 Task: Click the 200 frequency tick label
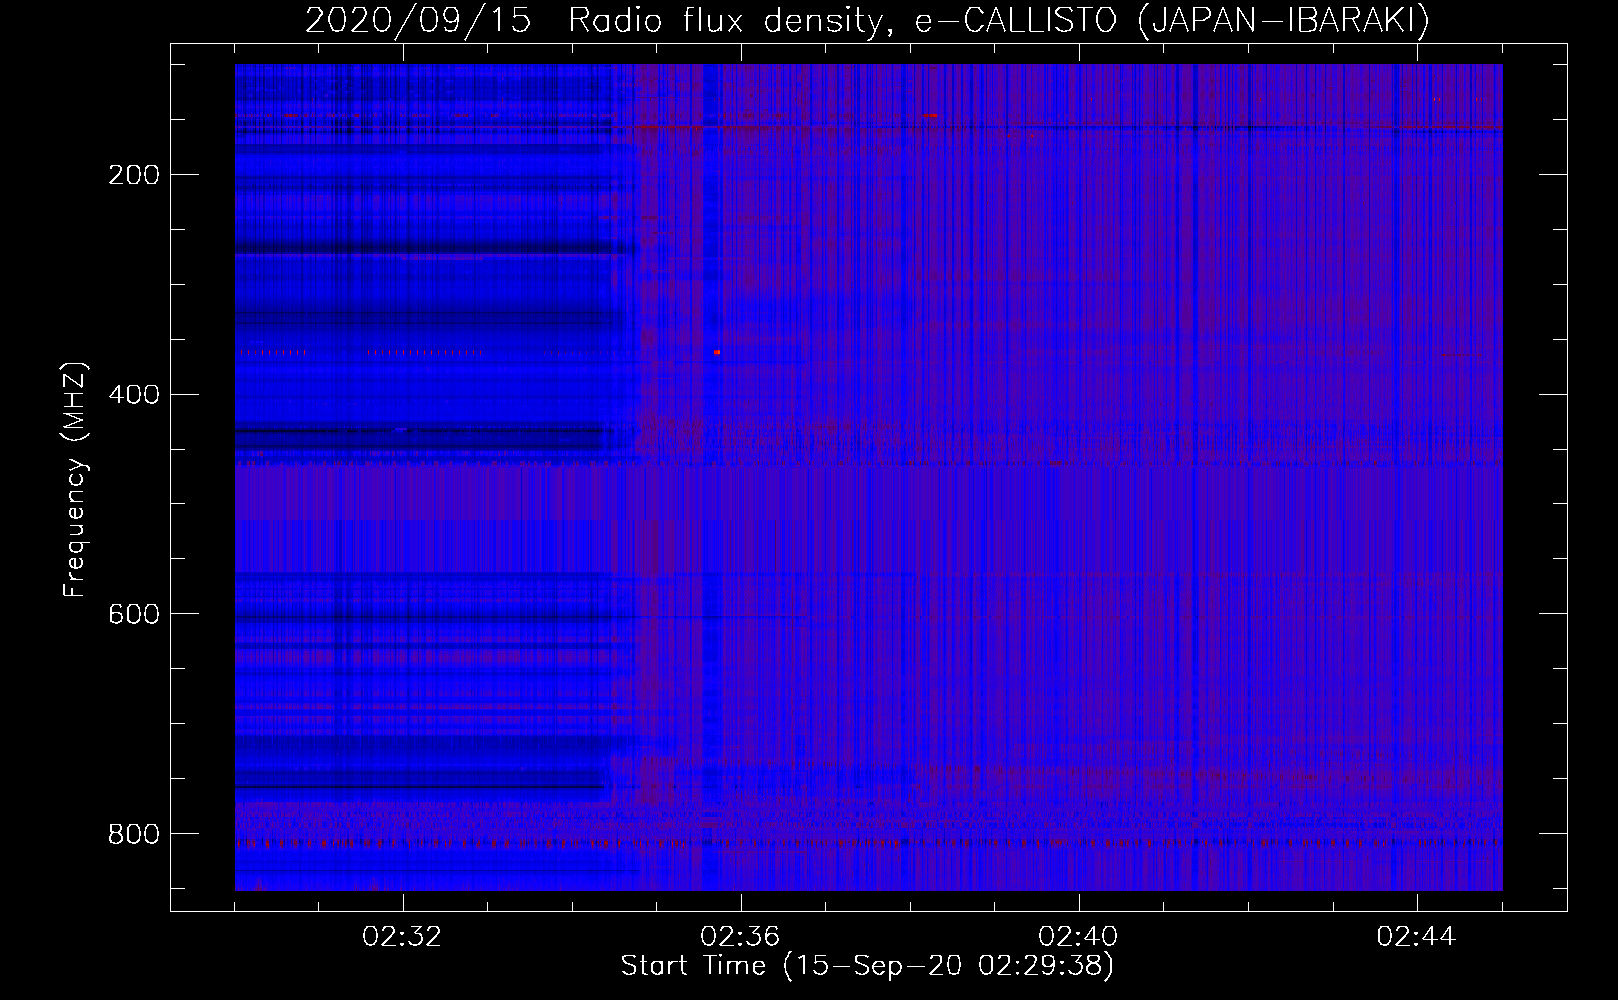133,175
